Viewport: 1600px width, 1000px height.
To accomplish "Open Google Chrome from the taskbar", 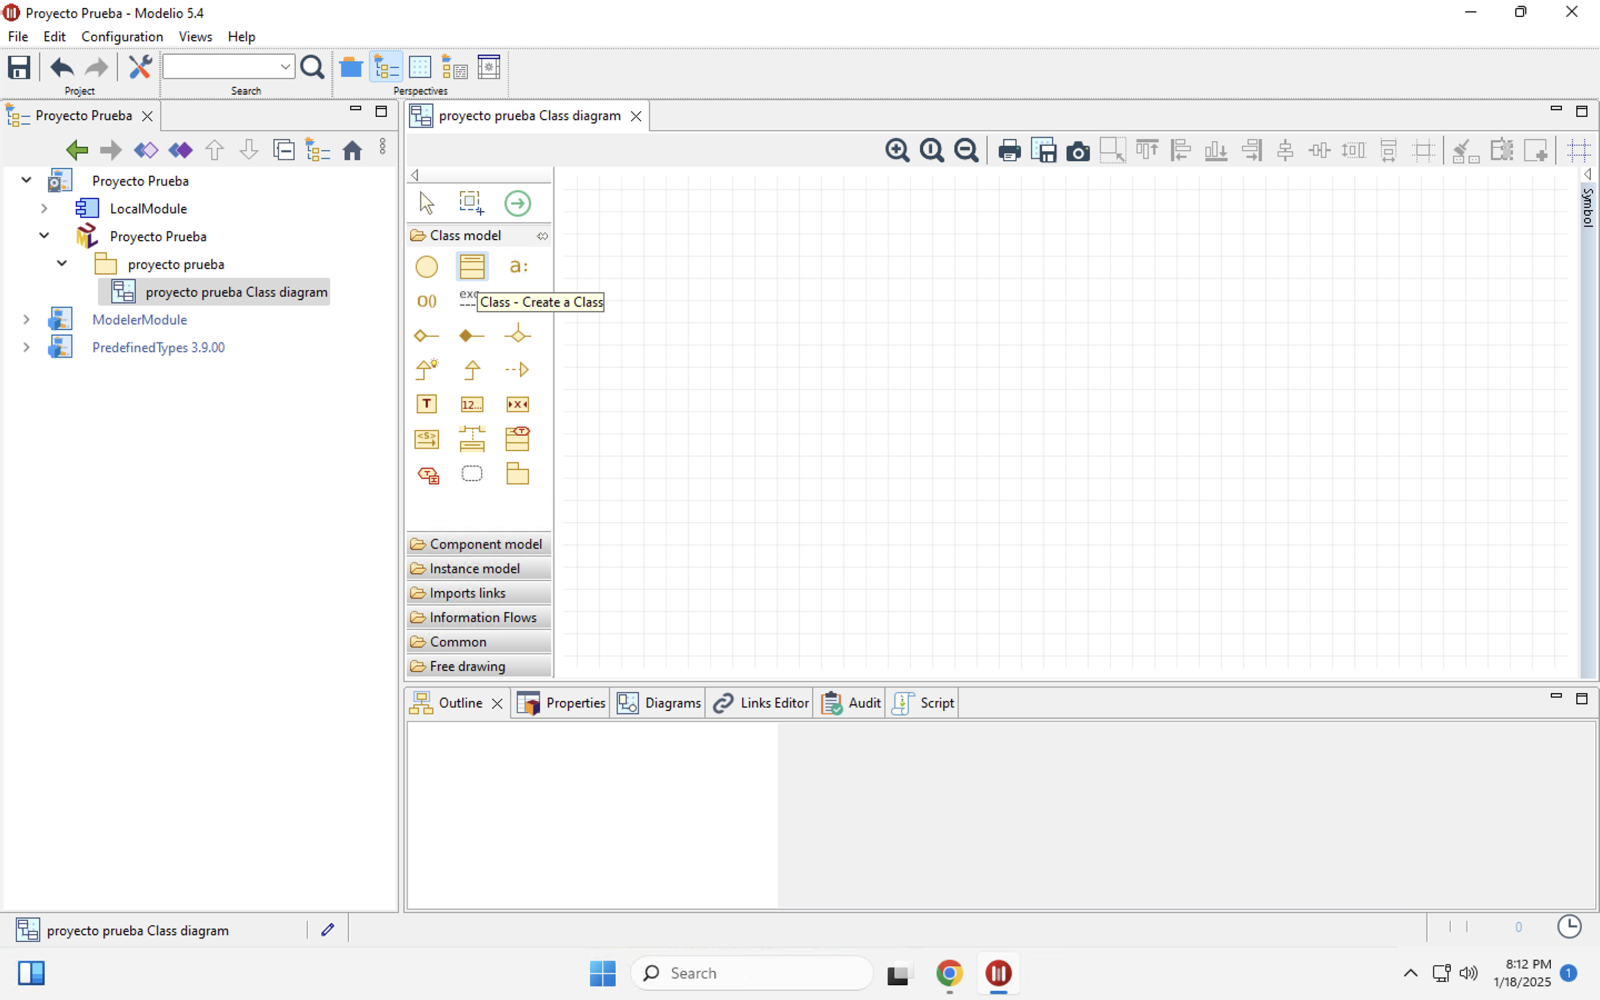I will 949,973.
